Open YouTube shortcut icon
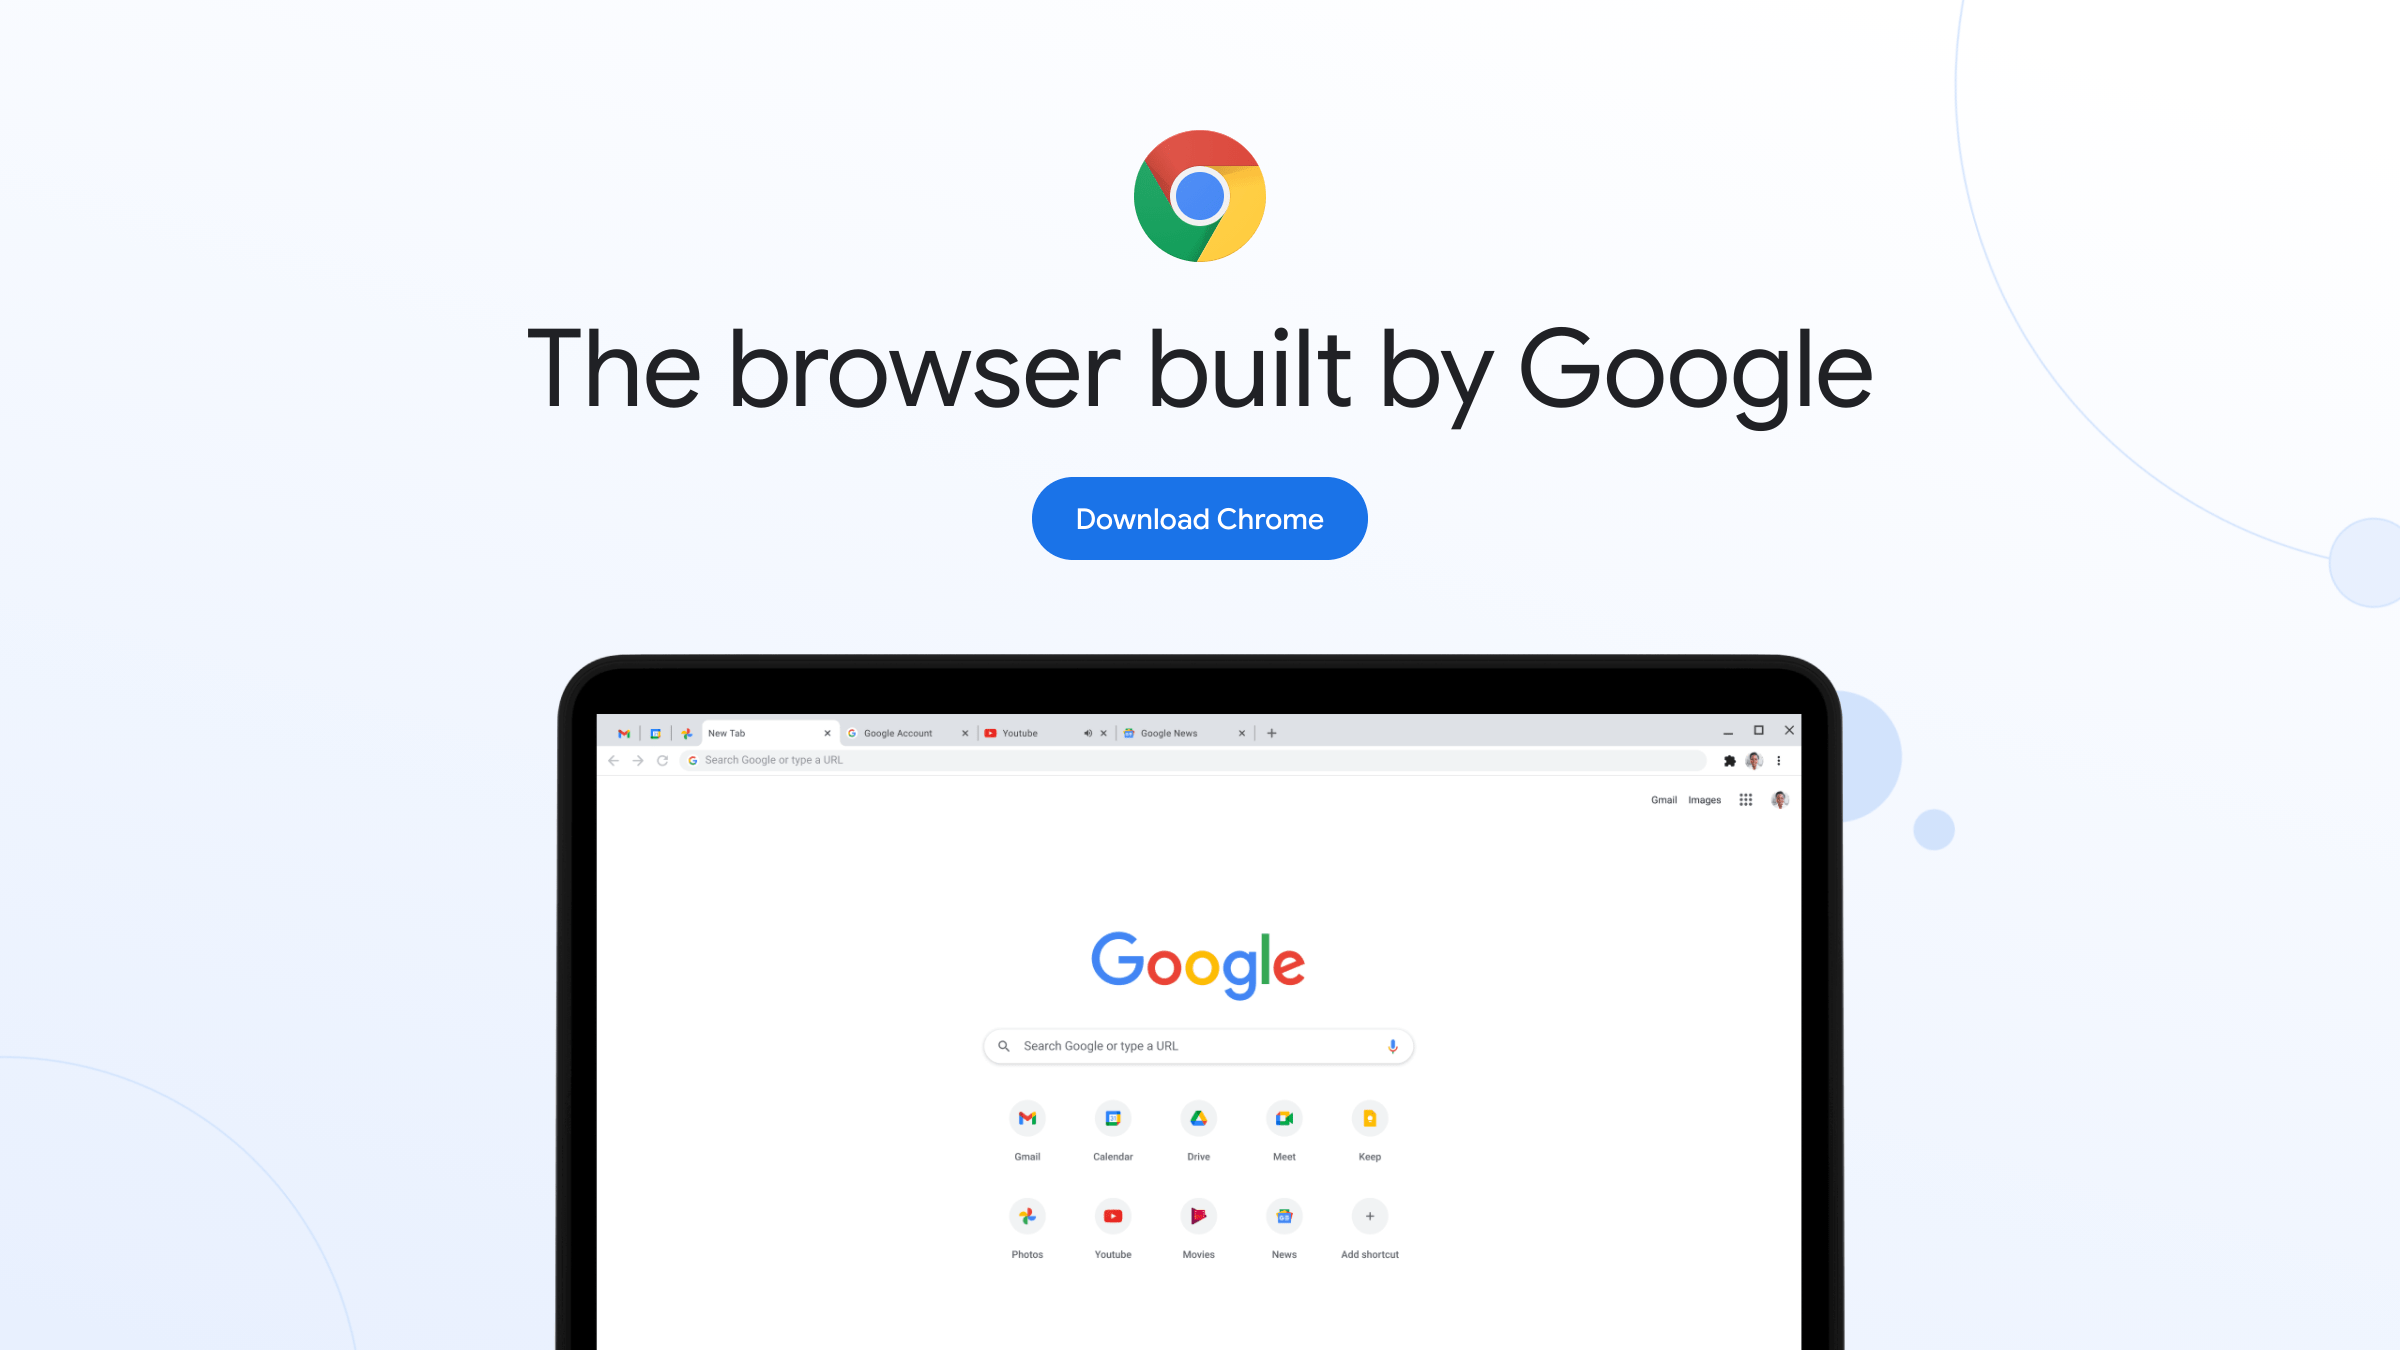The image size is (2400, 1350). coord(1113,1215)
